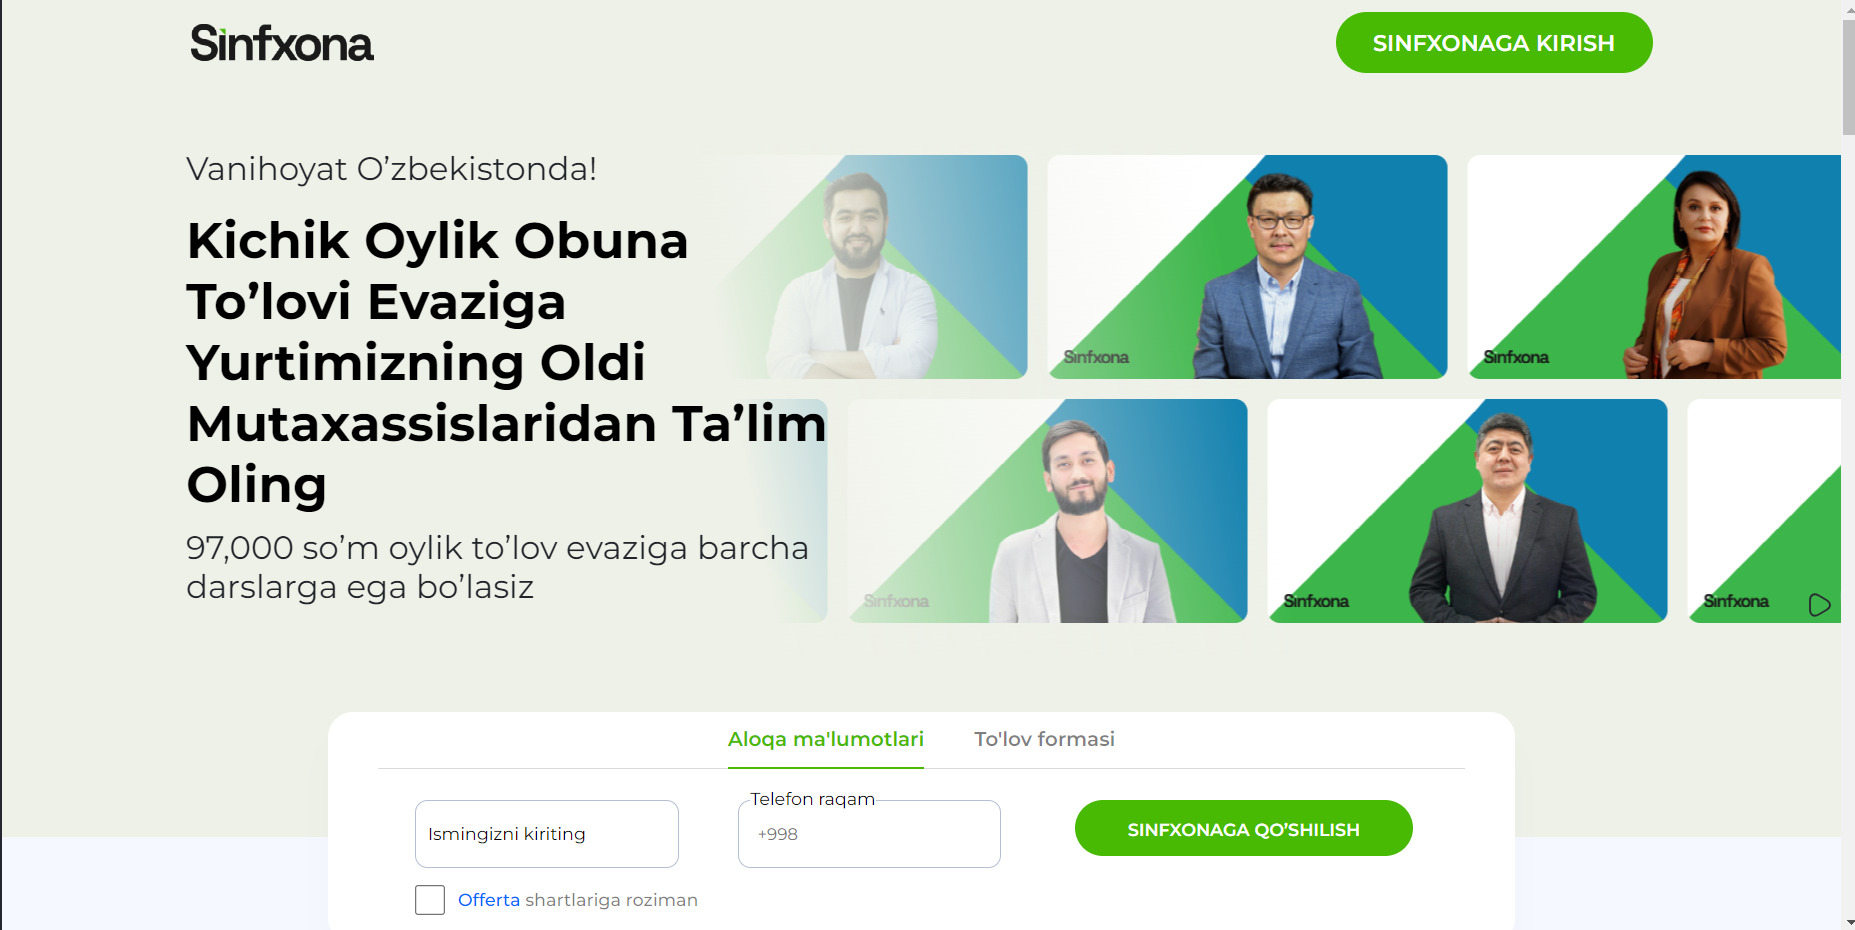Image resolution: width=1855 pixels, height=930 pixels.
Task: Click the partially visible last instructor card
Action: [x=1764, y=511]
